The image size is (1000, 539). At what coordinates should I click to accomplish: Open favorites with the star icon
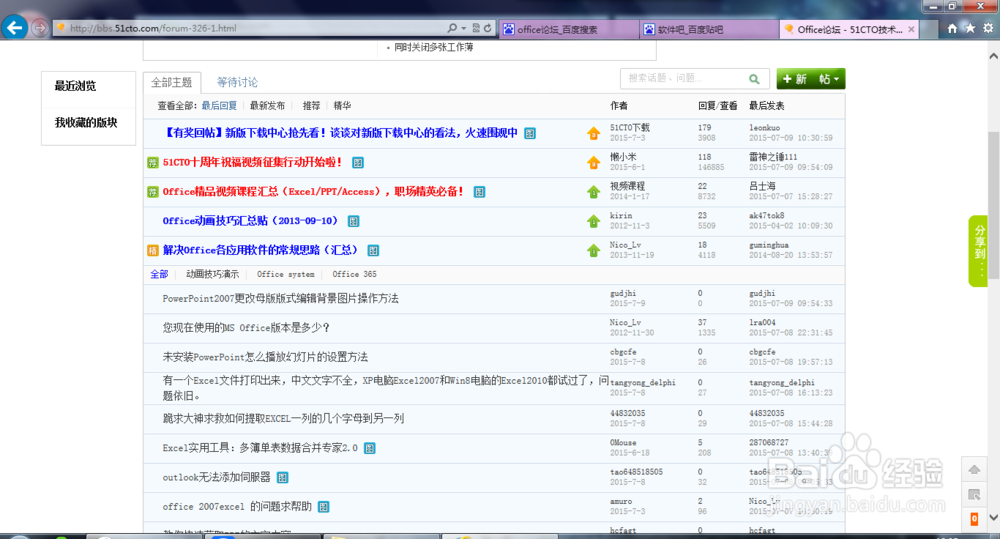point(970,28)
